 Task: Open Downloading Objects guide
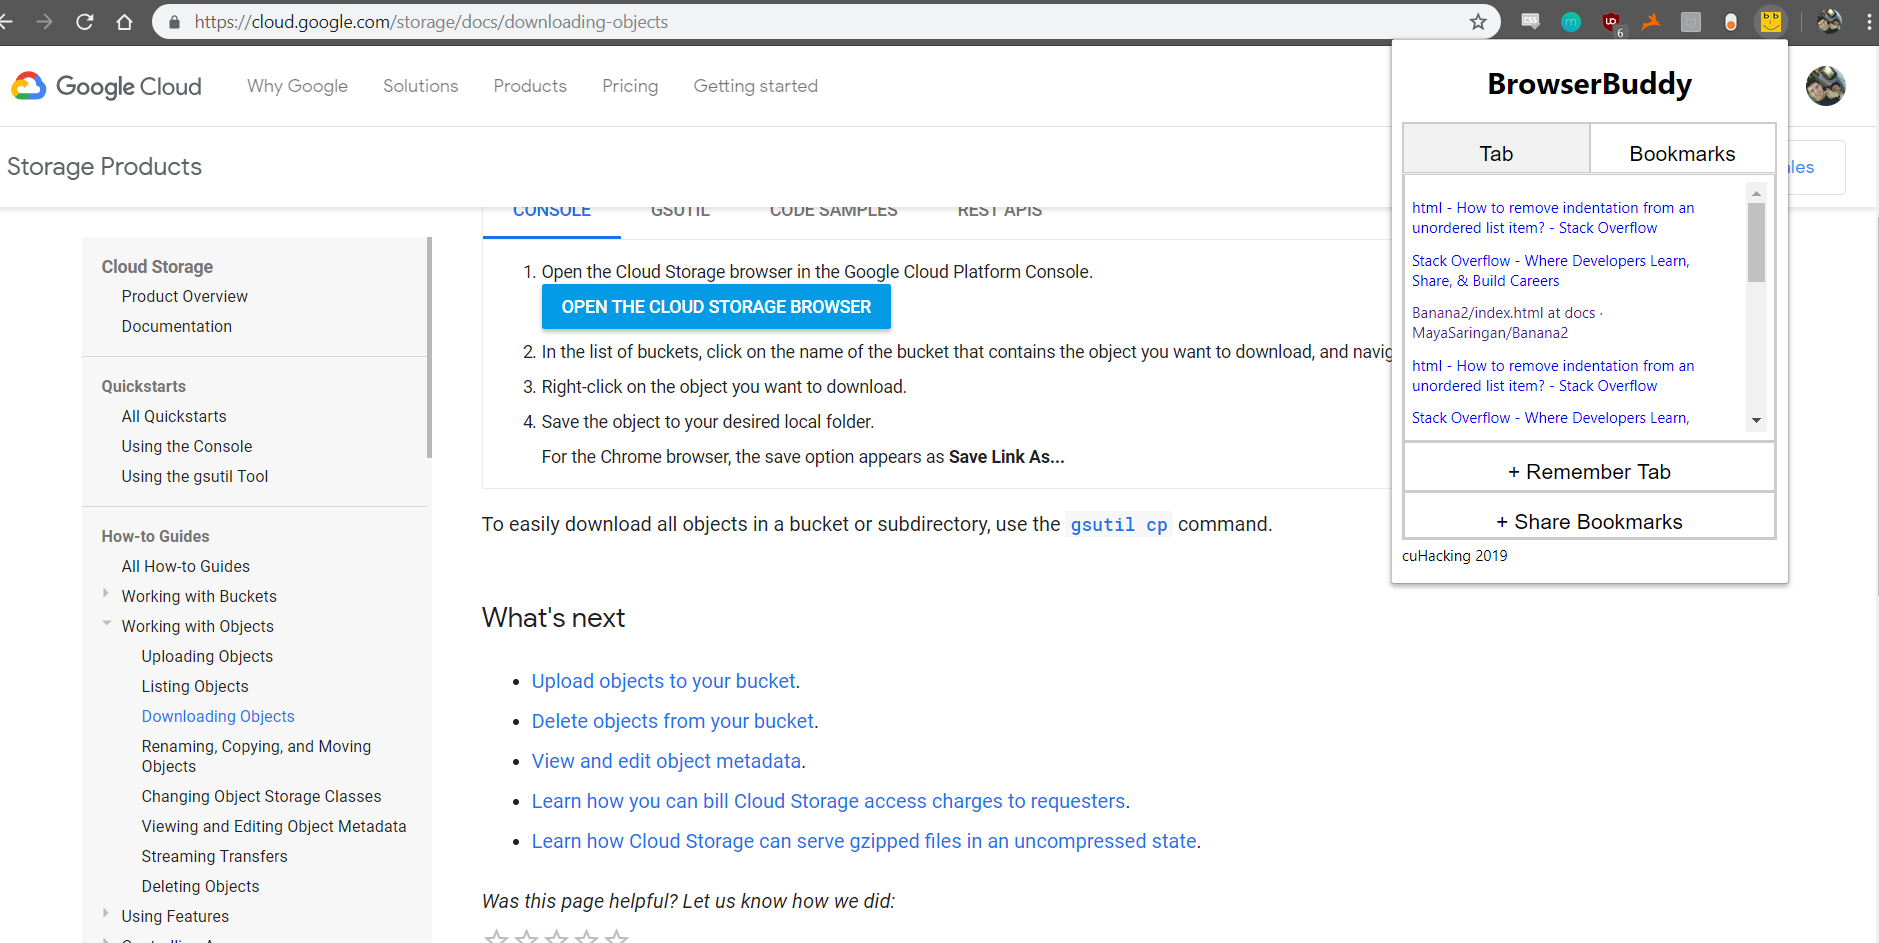coord(218,716)
